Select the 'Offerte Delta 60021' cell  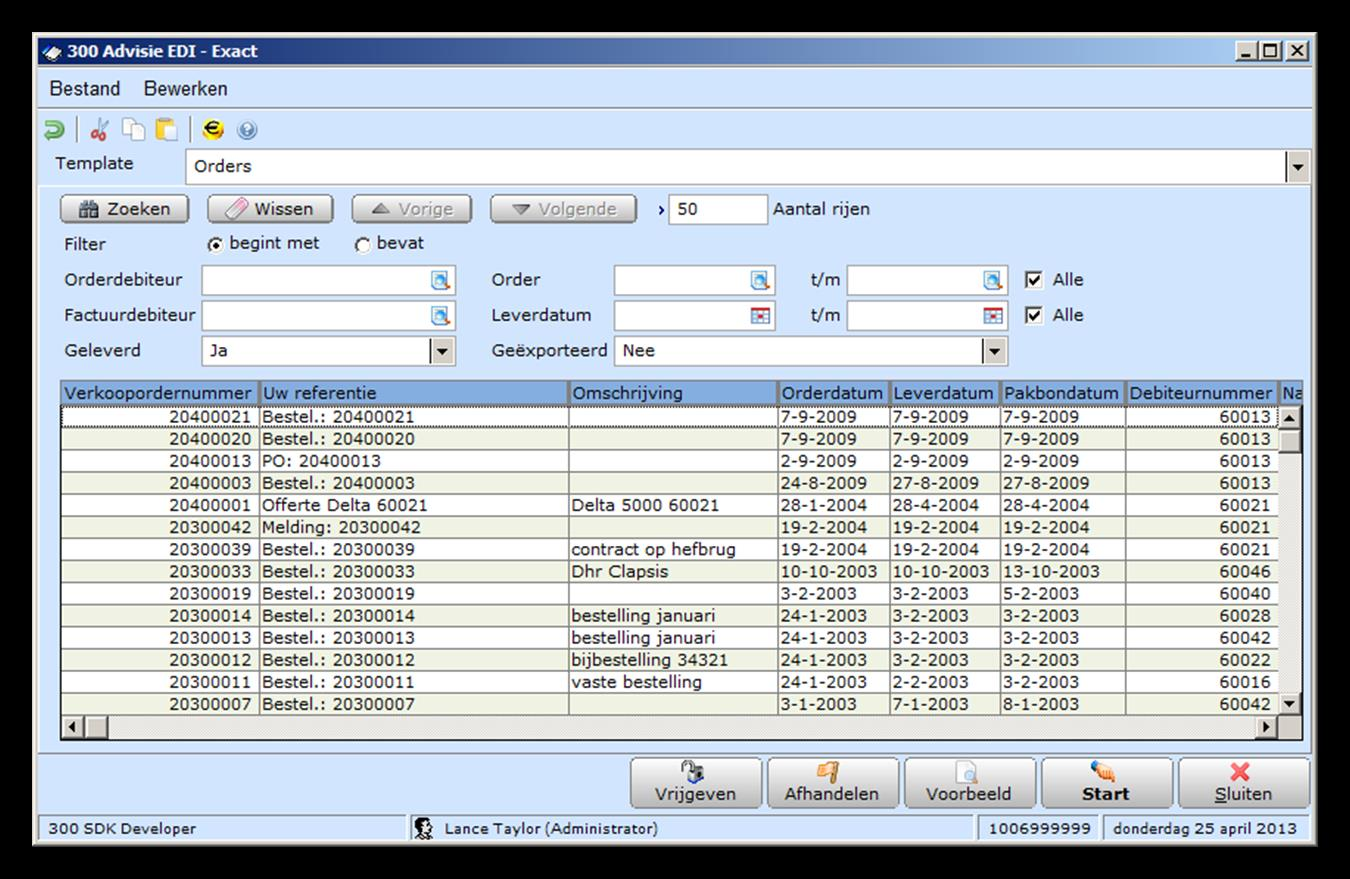coord(414,505)
